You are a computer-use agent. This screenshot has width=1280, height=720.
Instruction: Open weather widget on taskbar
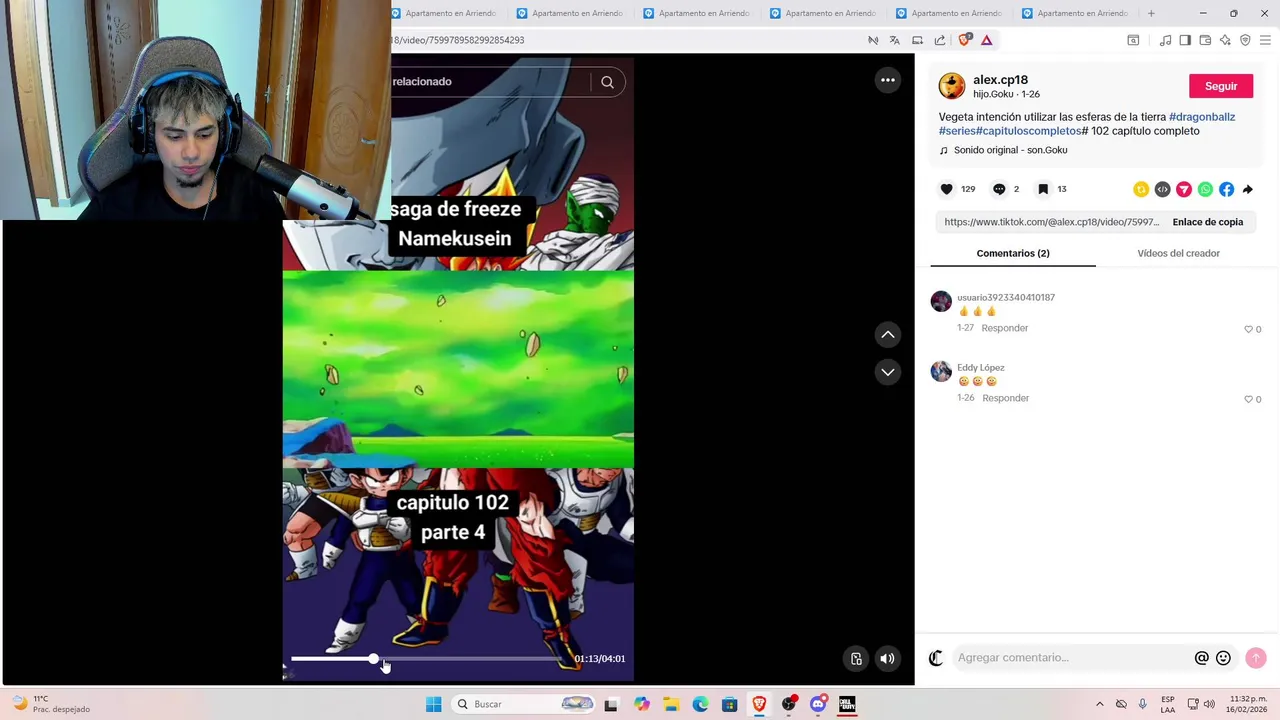50,704
